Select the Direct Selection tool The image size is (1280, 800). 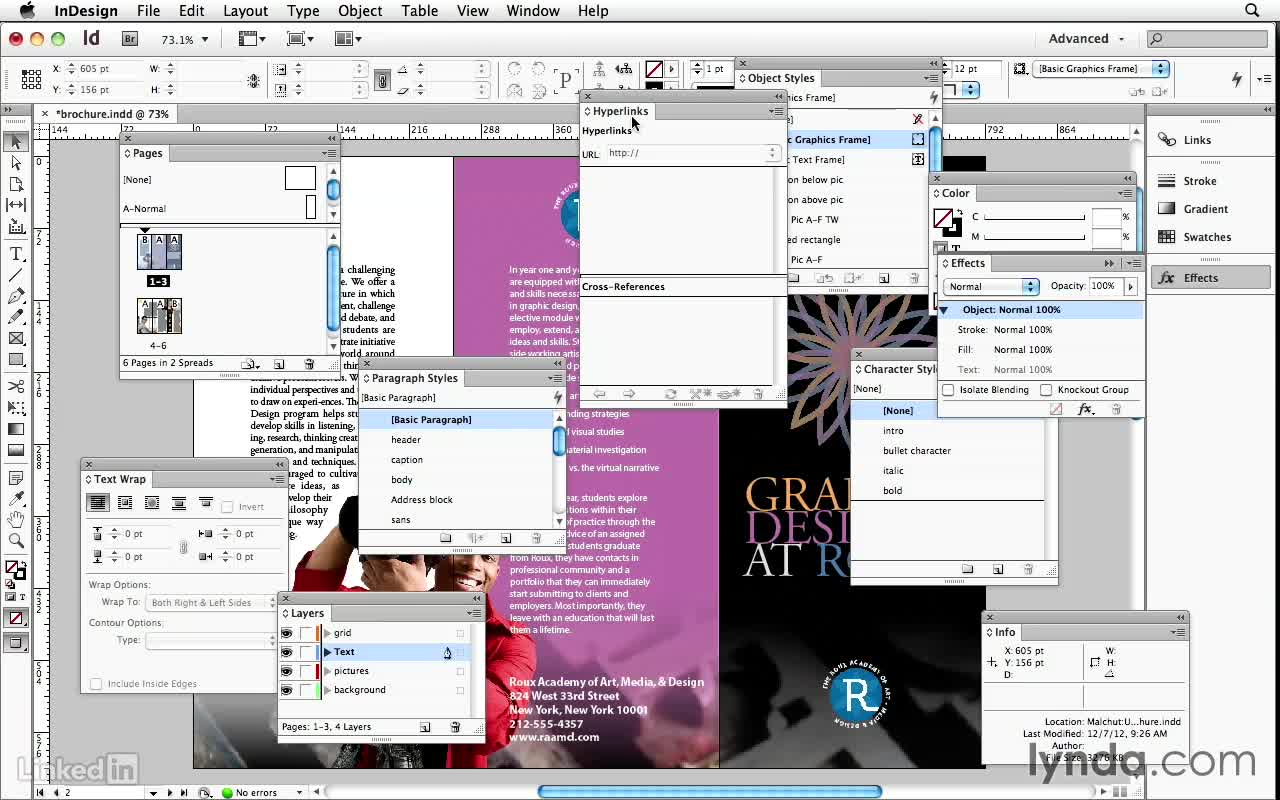tap(16, 163)
